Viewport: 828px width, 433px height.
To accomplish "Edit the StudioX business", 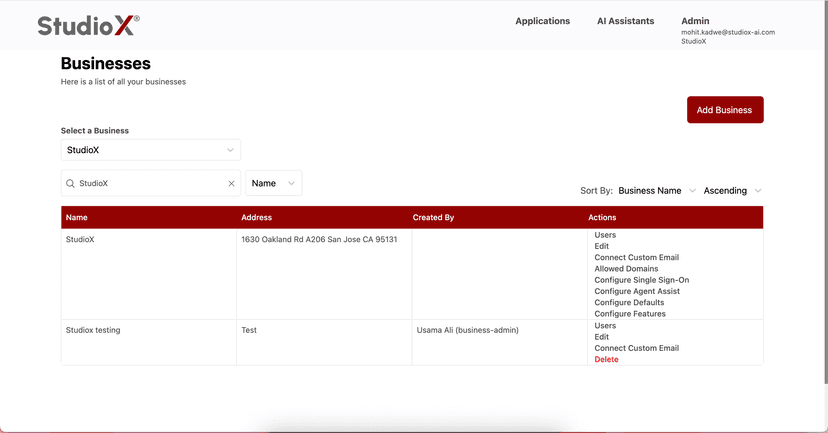I will click(601, 246).
